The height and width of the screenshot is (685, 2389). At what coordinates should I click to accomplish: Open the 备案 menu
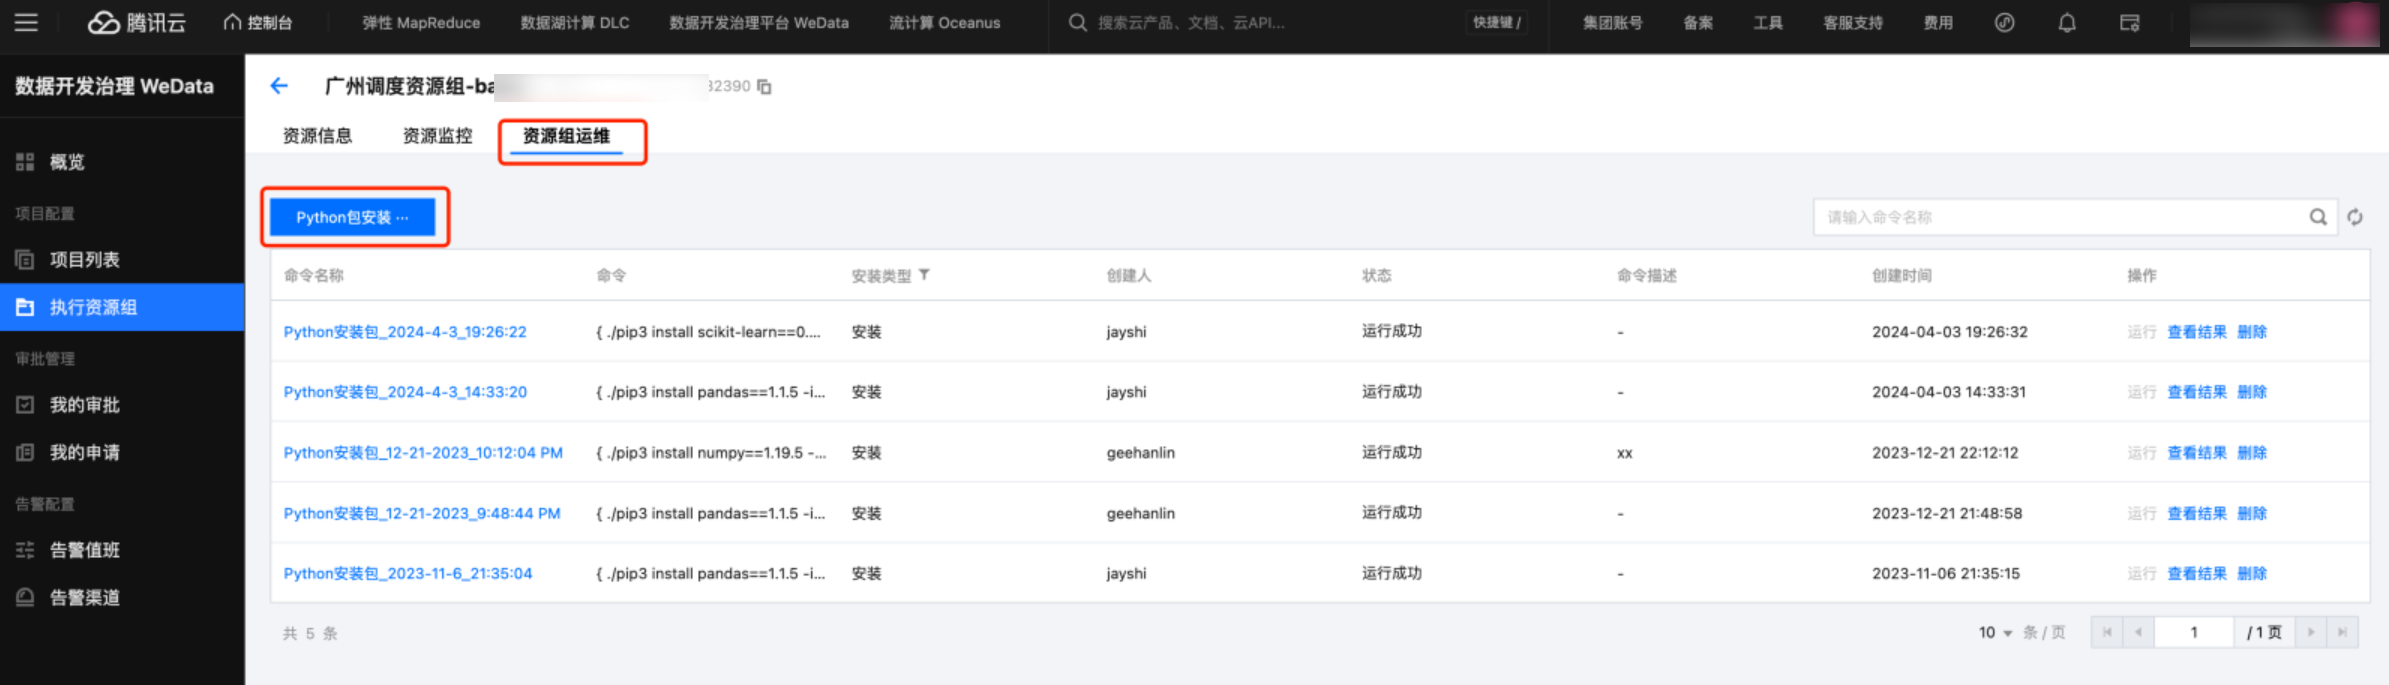(x=1698, y=22)
